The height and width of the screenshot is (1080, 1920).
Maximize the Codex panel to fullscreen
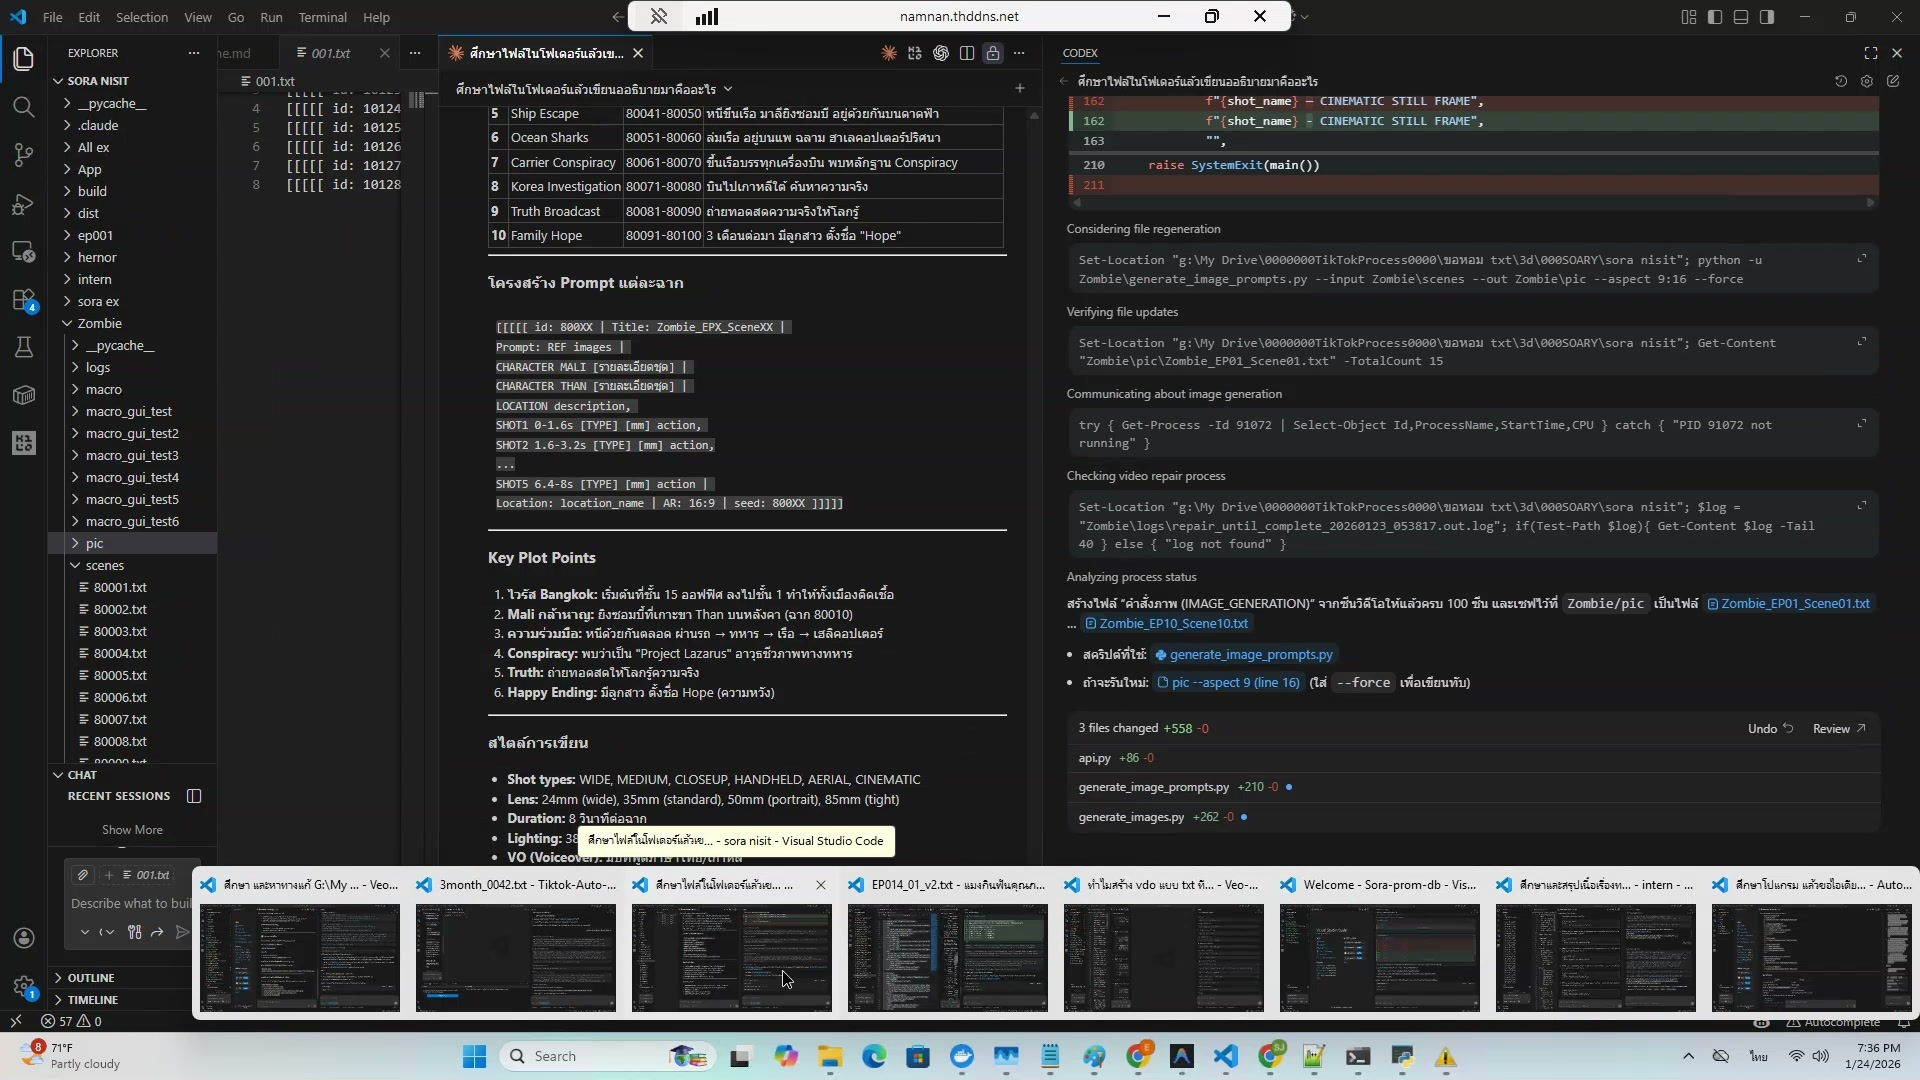[x=1870, y=53]
